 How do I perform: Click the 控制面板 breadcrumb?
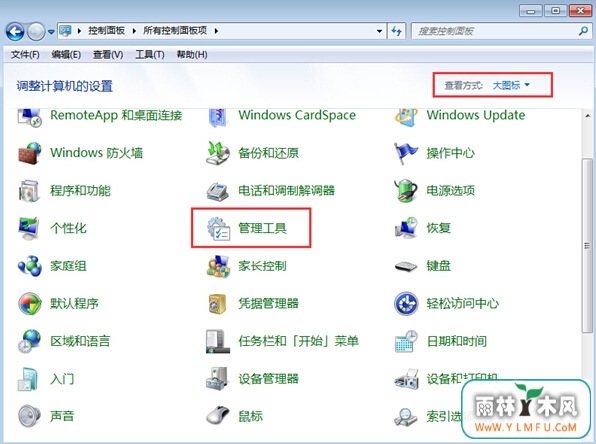click(106, 31)
